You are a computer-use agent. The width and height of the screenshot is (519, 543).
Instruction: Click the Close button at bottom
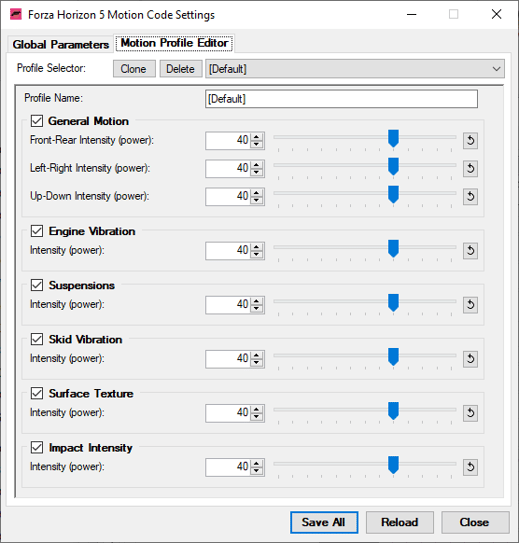[x=475, y=522]
